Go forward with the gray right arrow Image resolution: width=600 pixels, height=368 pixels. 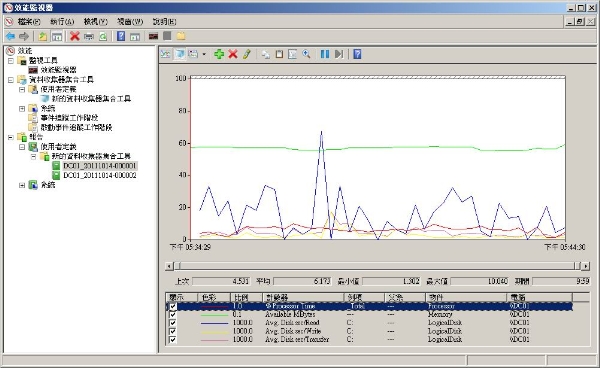24,36
